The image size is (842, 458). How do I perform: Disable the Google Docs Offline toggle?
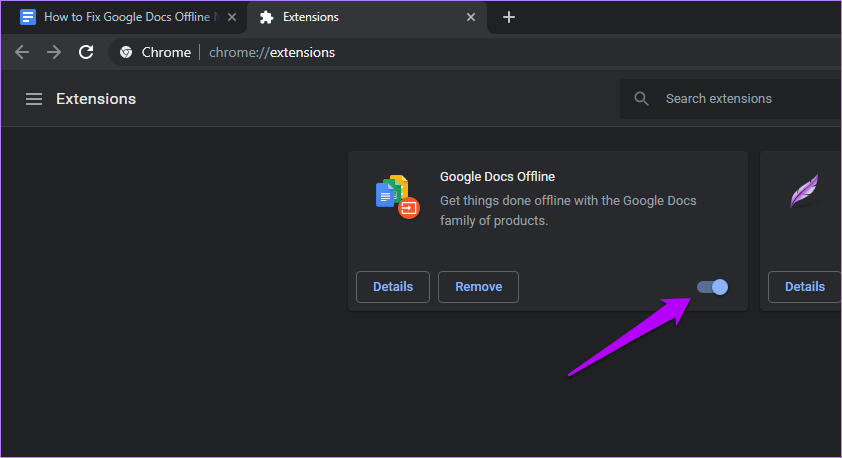click(x=712, y=287)
